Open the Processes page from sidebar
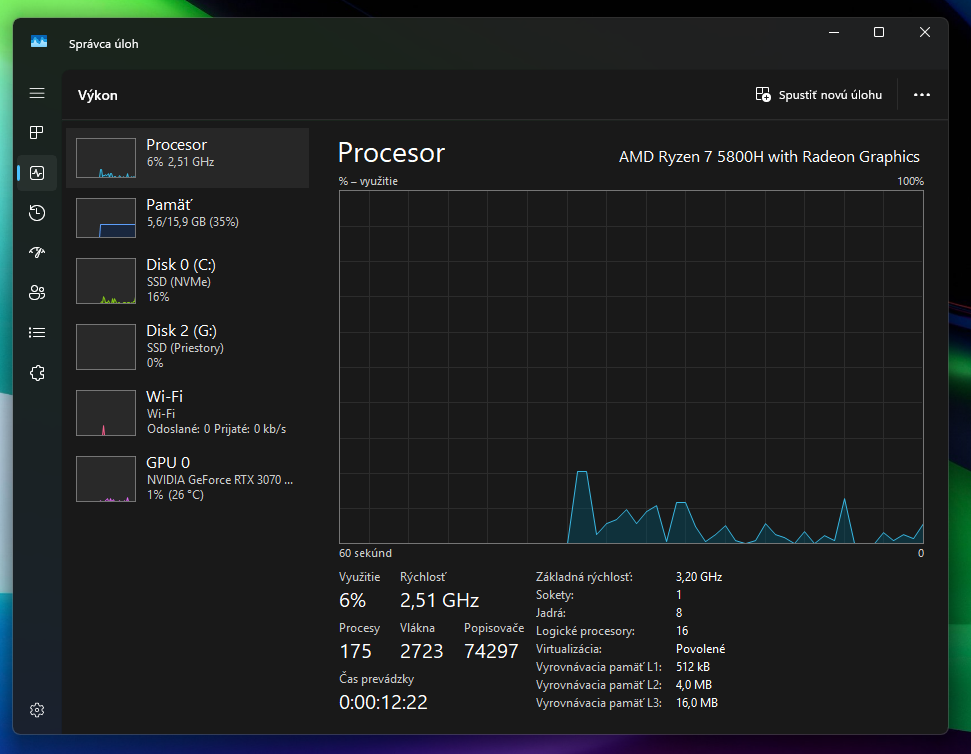This screenshot has height=754, width=971. (37, 133)
